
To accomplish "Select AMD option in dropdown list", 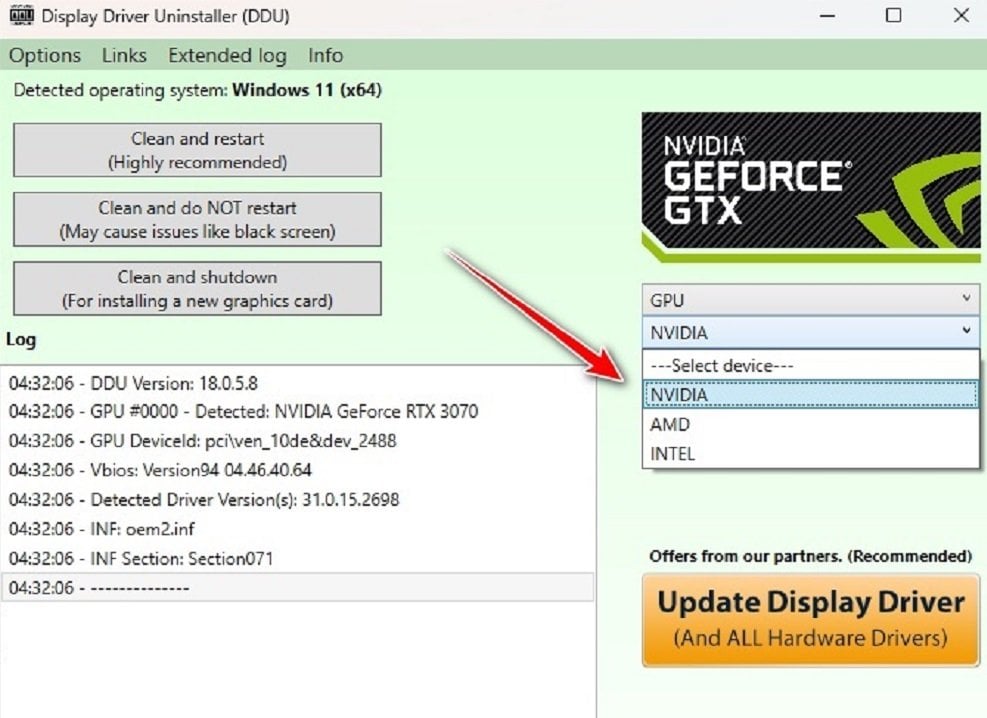I will click(811, 424).
